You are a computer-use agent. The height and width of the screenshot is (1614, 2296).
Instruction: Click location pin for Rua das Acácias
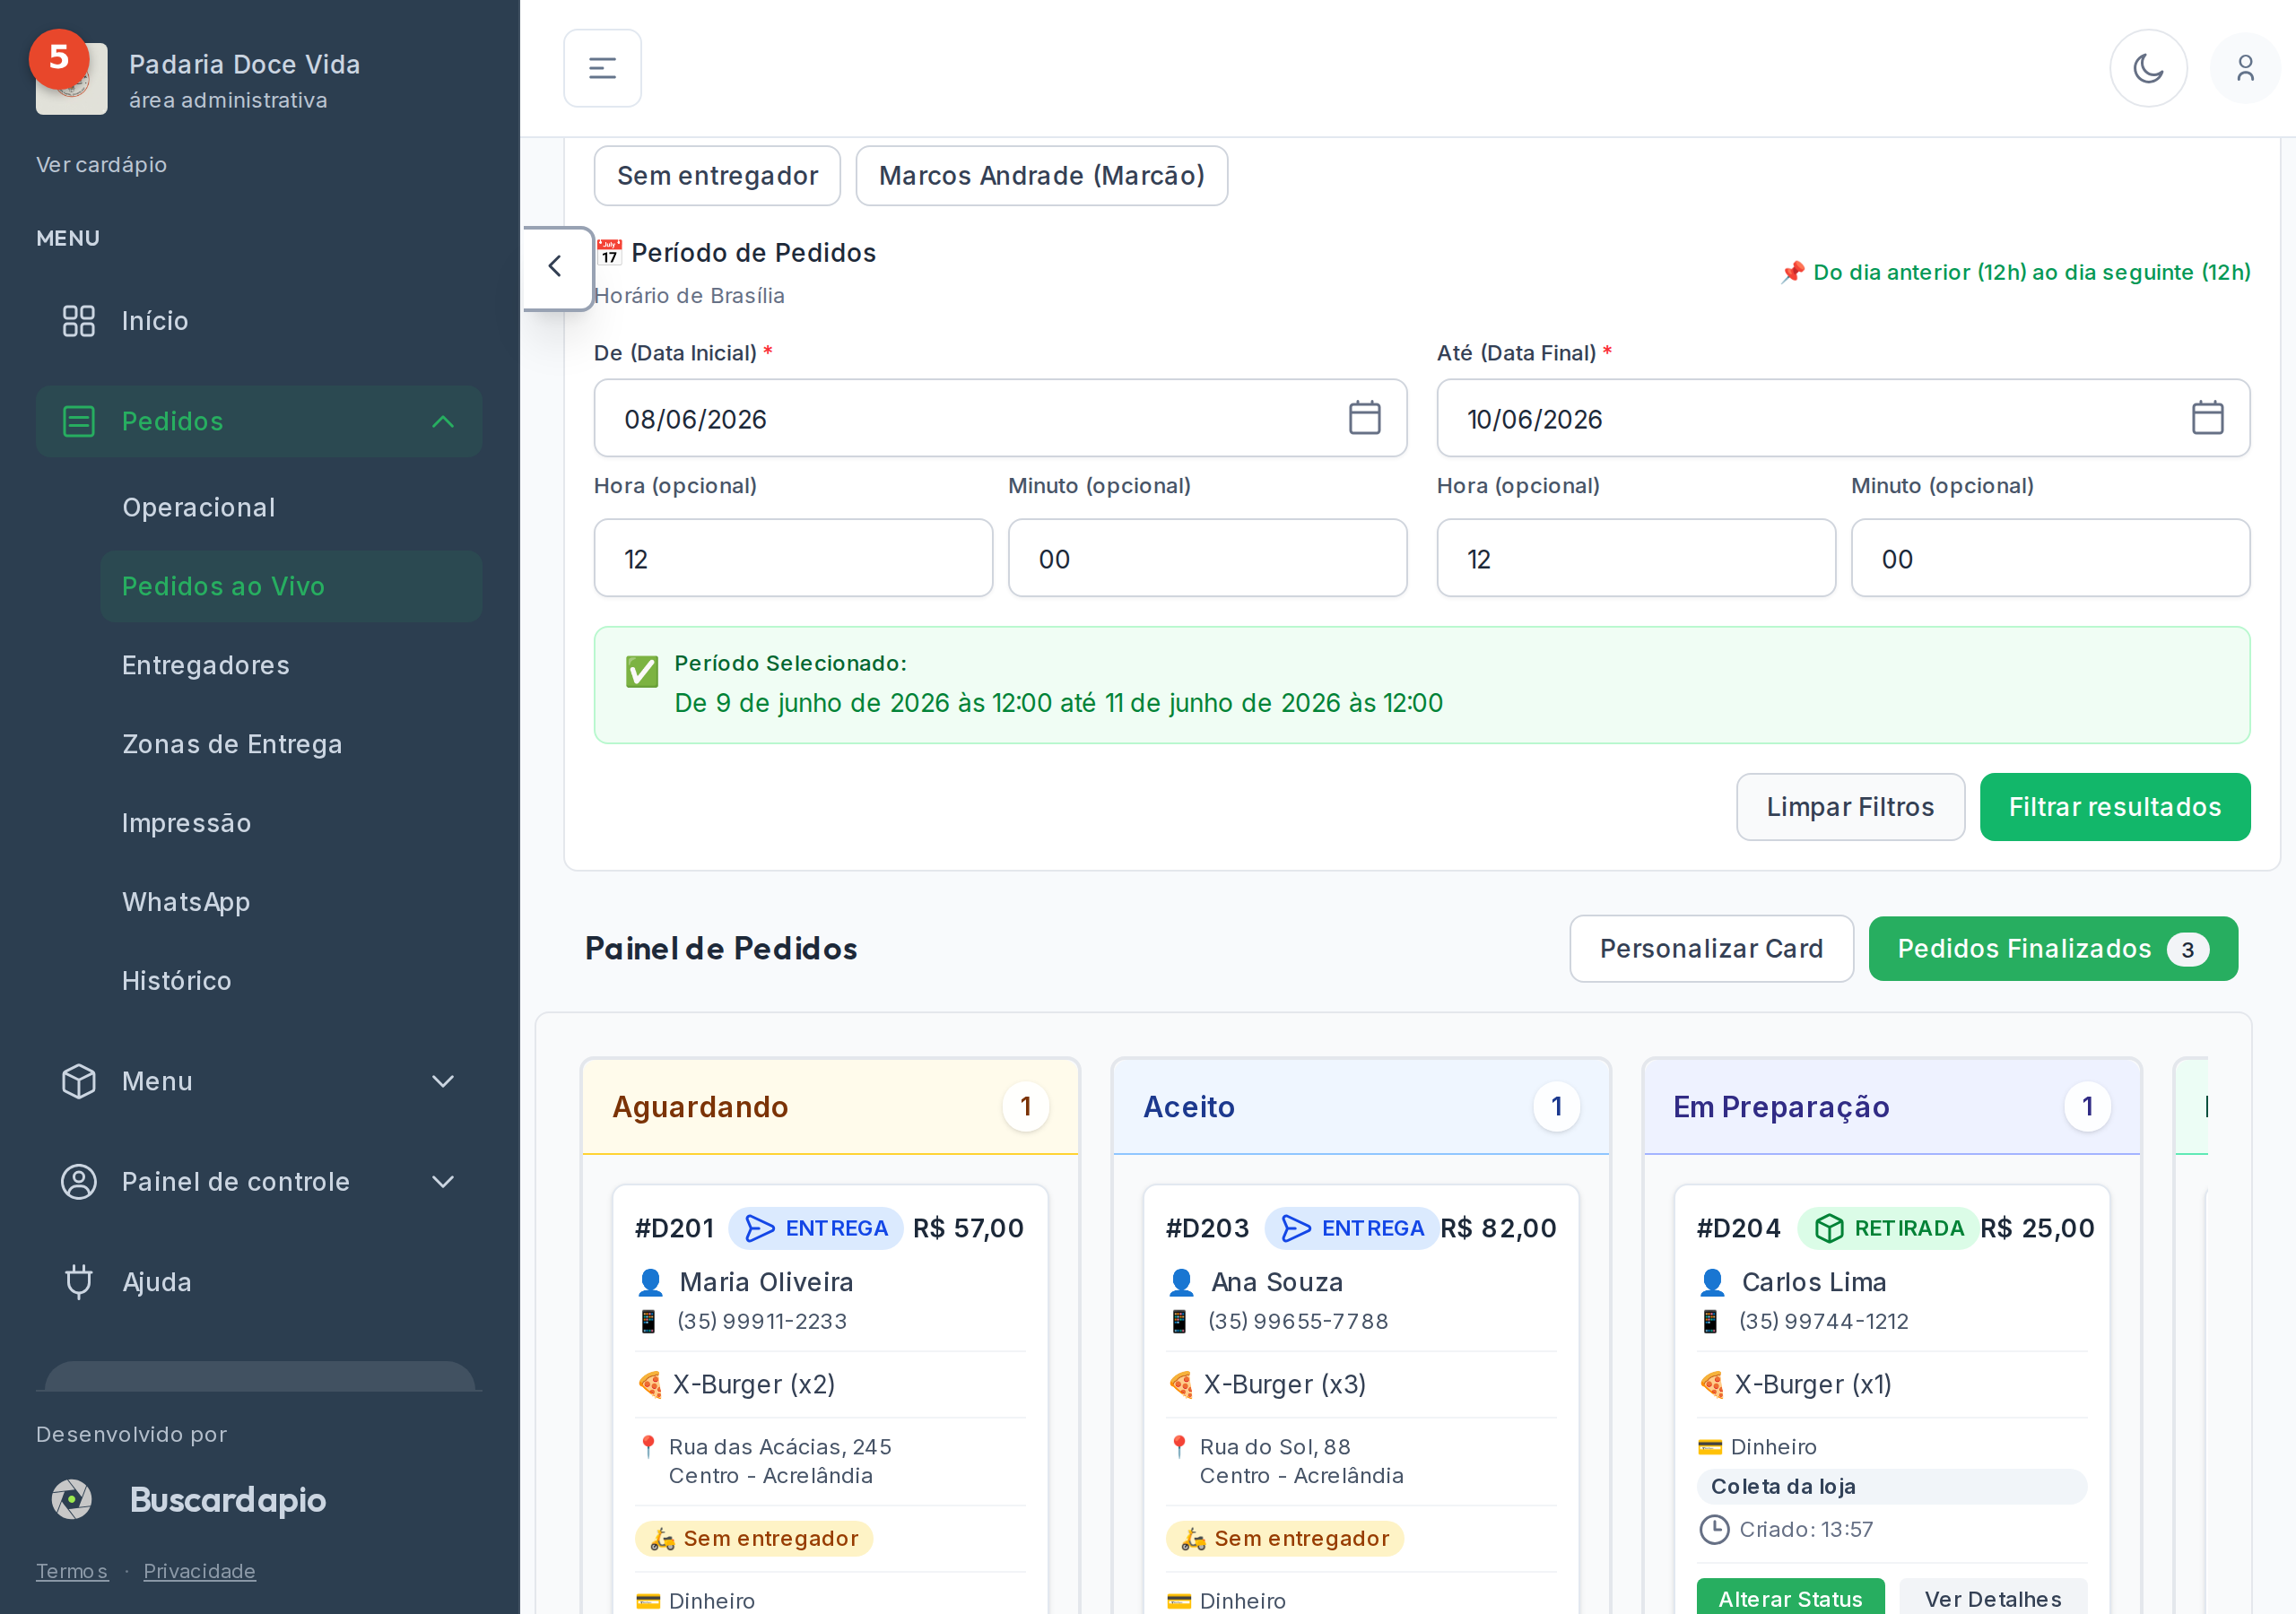pos(648,1446)
